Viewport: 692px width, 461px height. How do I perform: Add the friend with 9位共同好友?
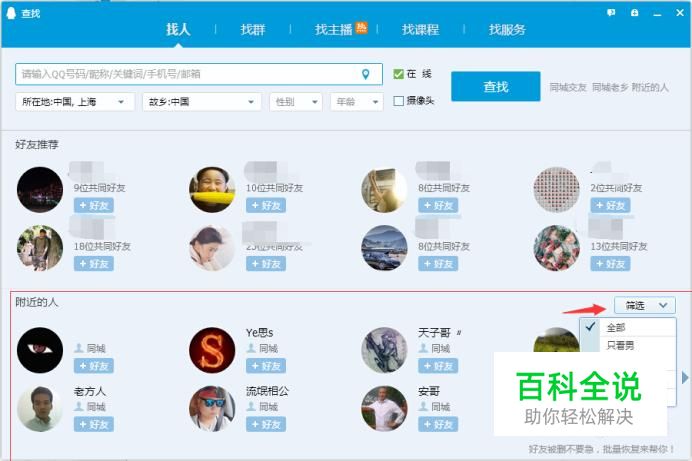click(94, 206)
